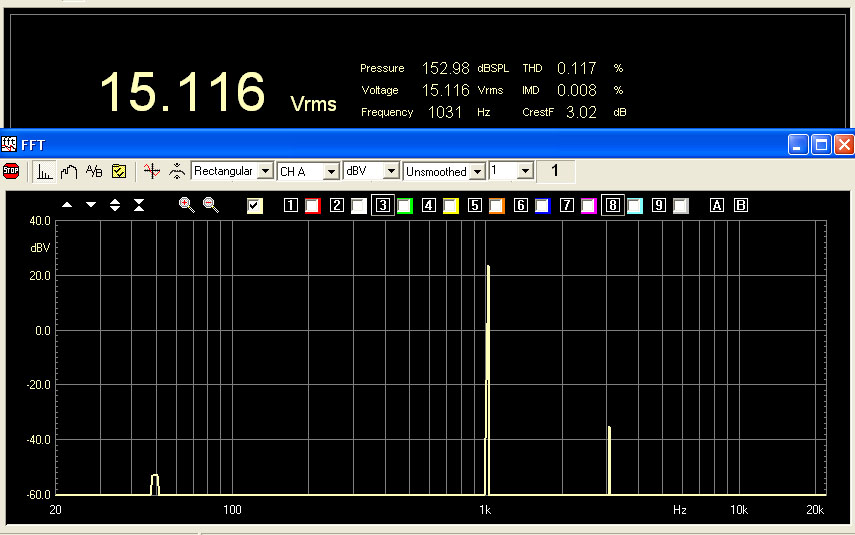Click the curve envelope display icon
Viewport: 855px width, 535px height.
click(69, 171)
